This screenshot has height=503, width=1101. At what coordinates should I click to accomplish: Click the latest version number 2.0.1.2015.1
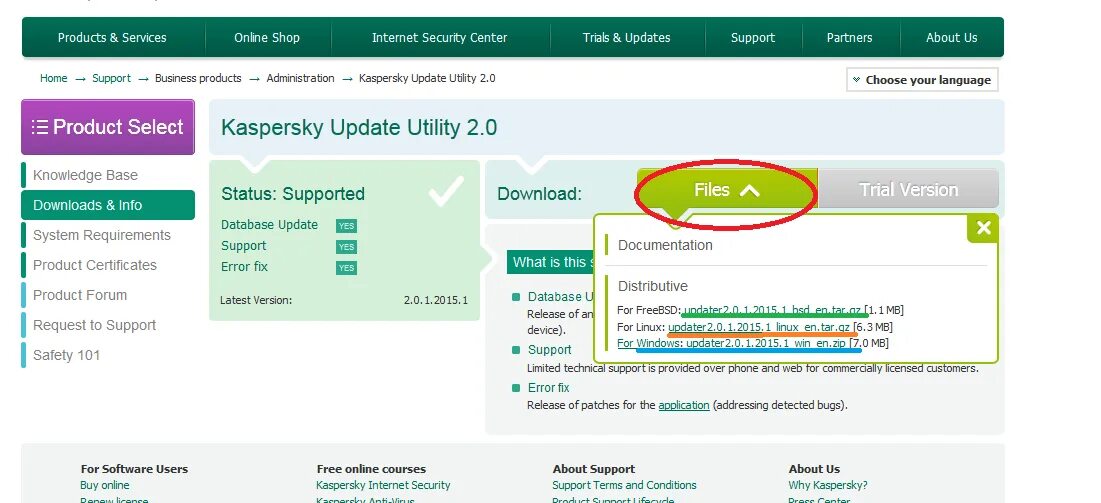(435, 300)
